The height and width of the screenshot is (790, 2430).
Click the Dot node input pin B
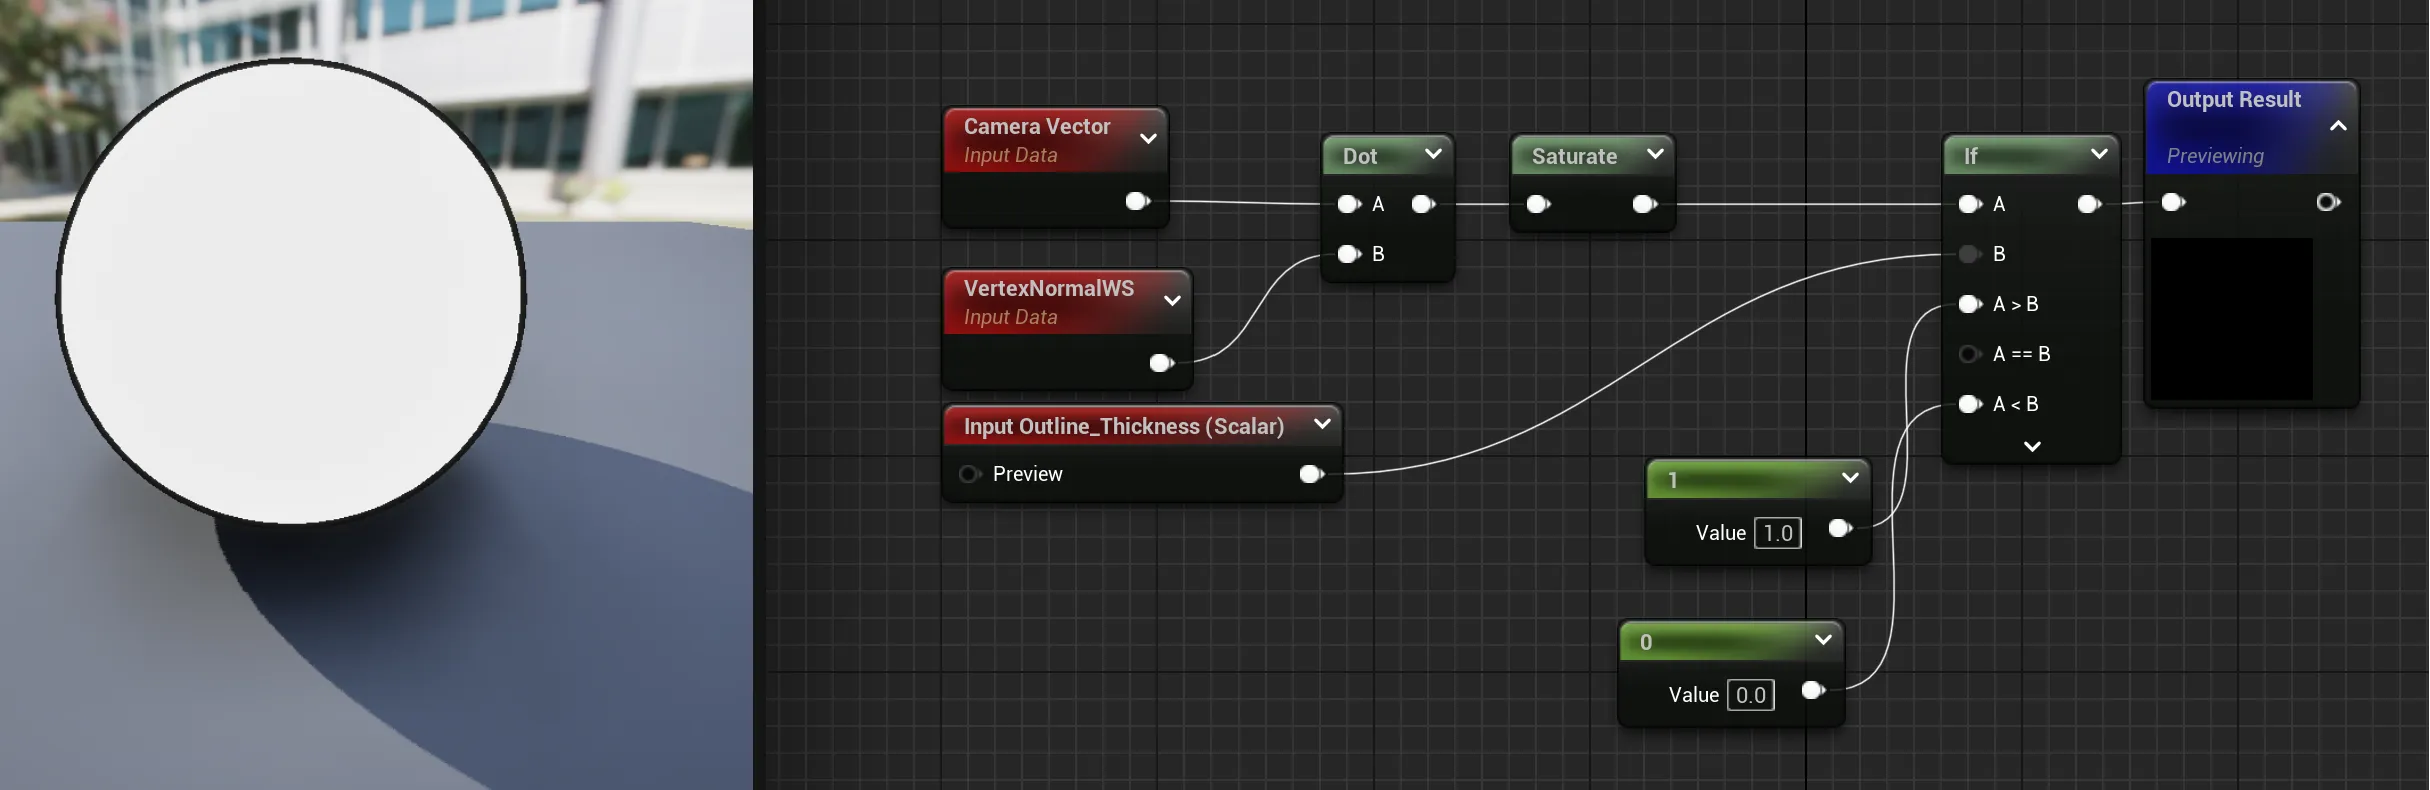click(x=1349, y=254)
